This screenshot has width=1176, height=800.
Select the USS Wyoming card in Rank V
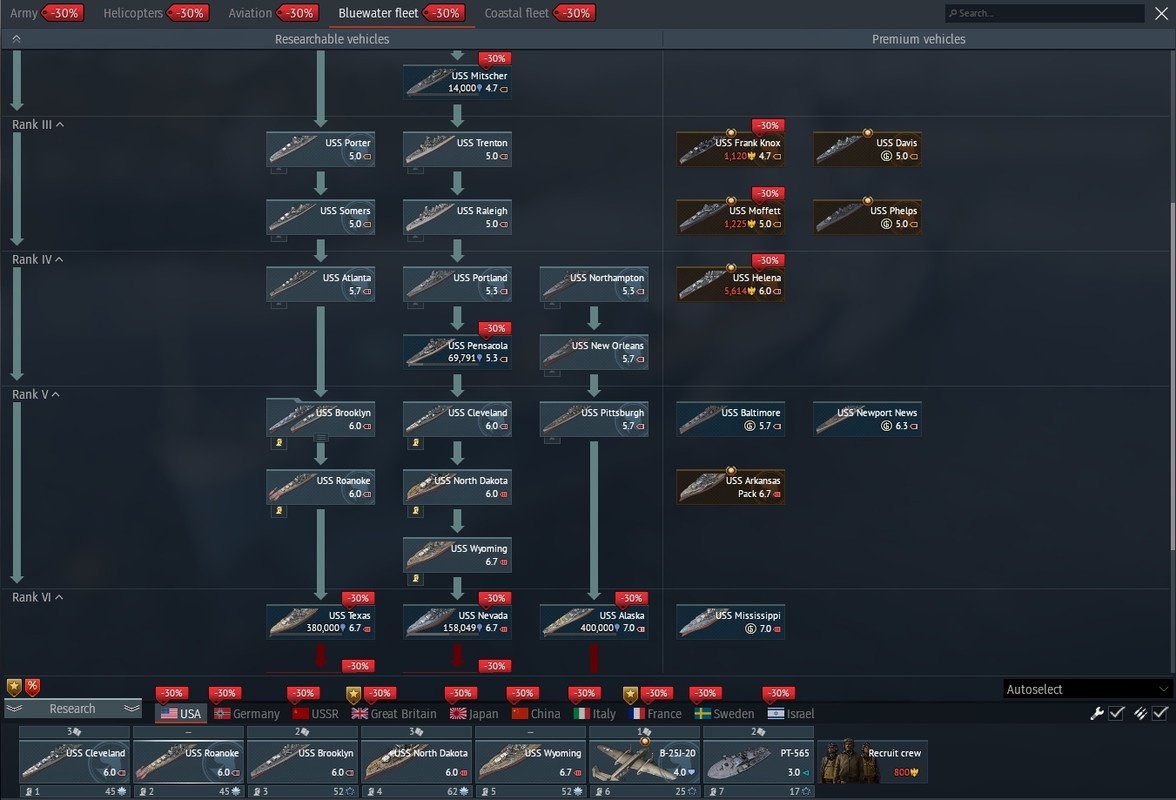(457, 555)
